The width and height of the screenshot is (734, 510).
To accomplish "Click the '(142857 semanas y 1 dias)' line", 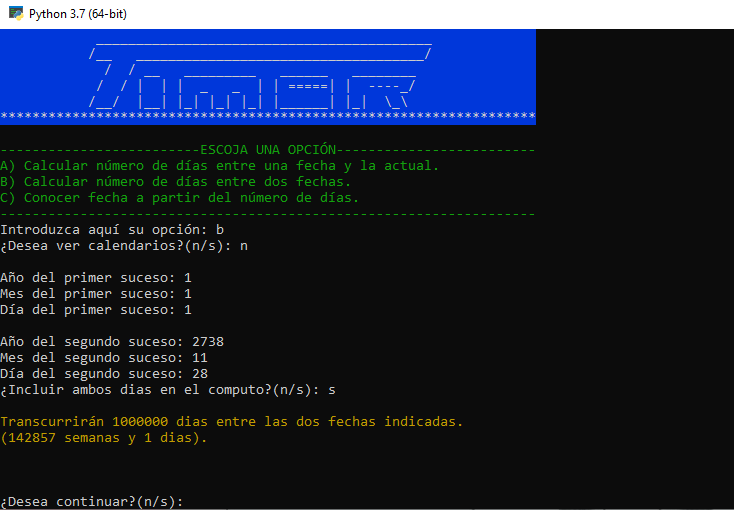I will tap(103, 438).
